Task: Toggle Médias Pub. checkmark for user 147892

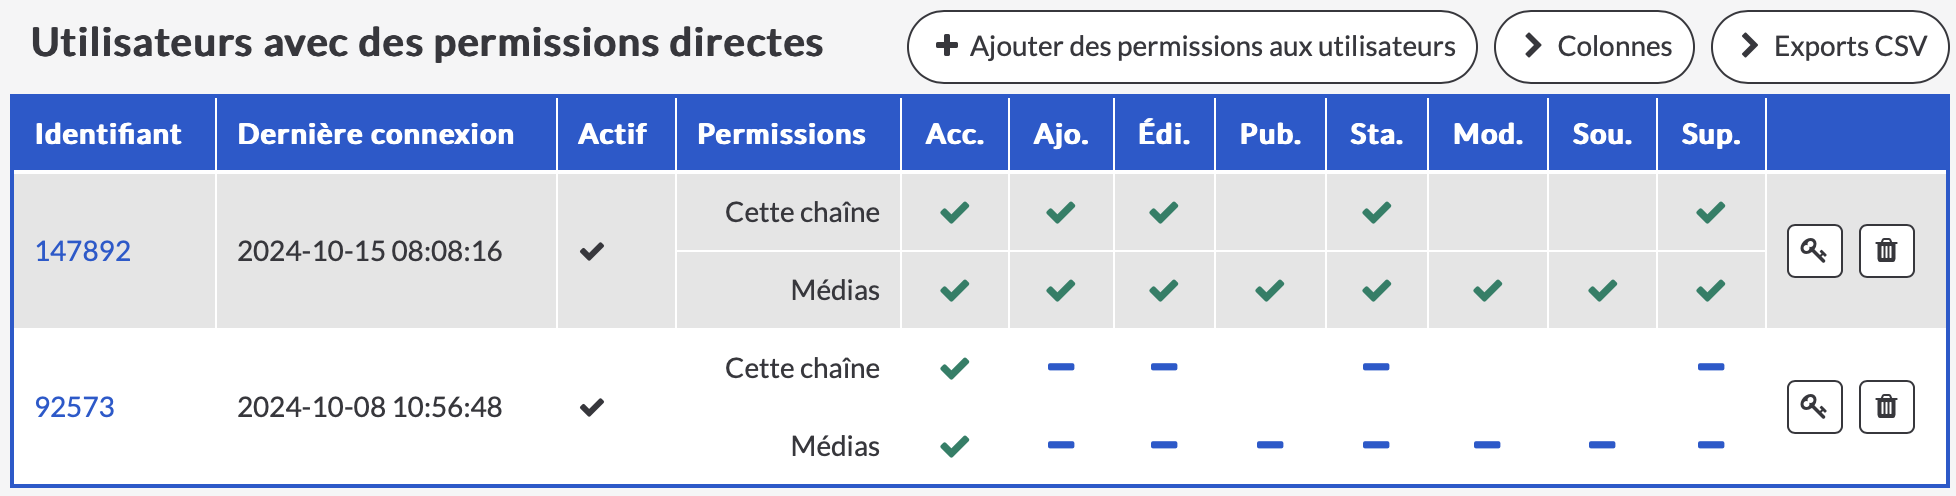Action: (x=1270, y=290)
